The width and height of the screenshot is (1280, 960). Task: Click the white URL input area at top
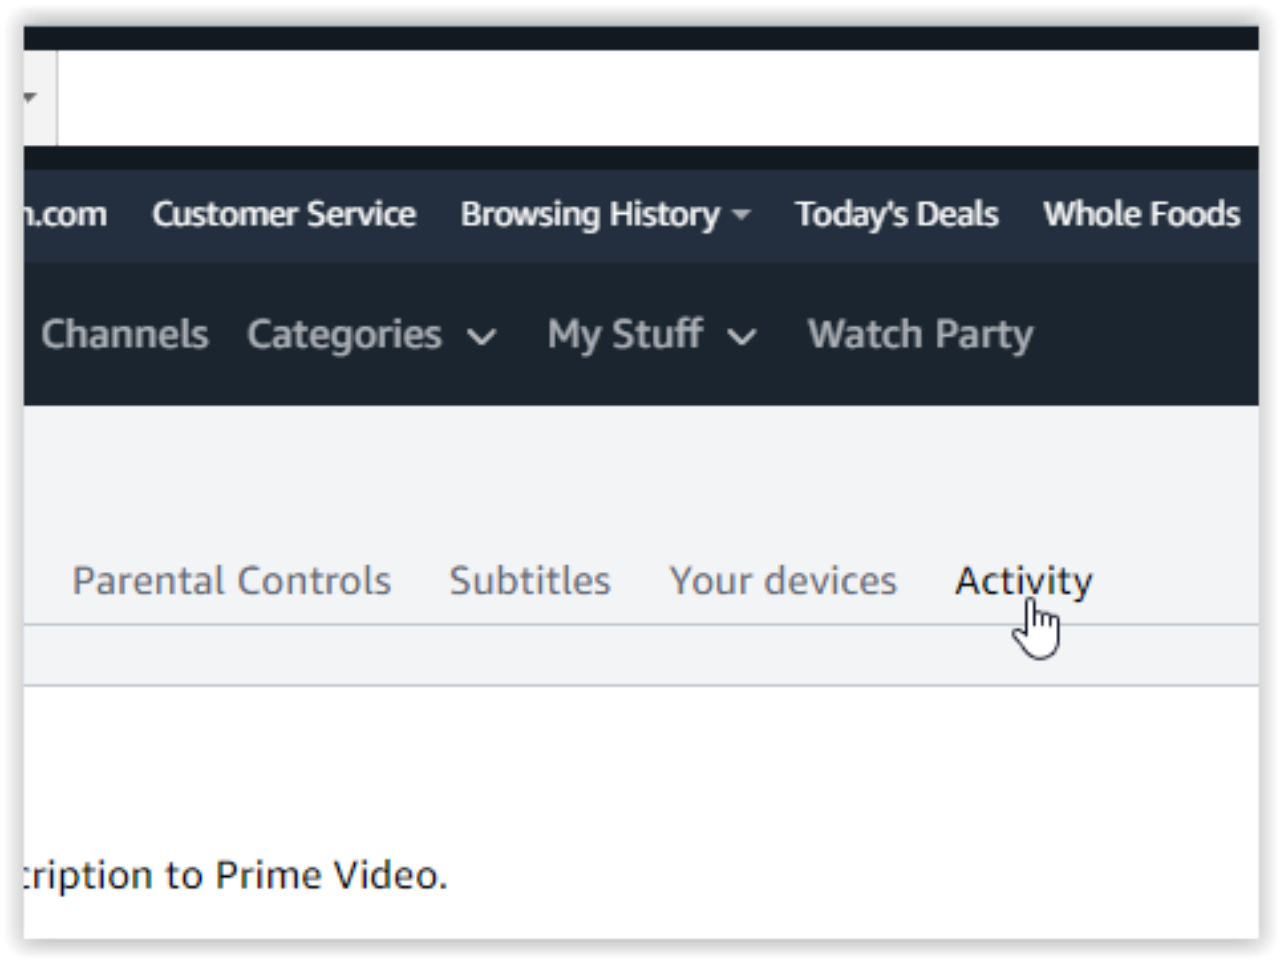tap(650, 97)
